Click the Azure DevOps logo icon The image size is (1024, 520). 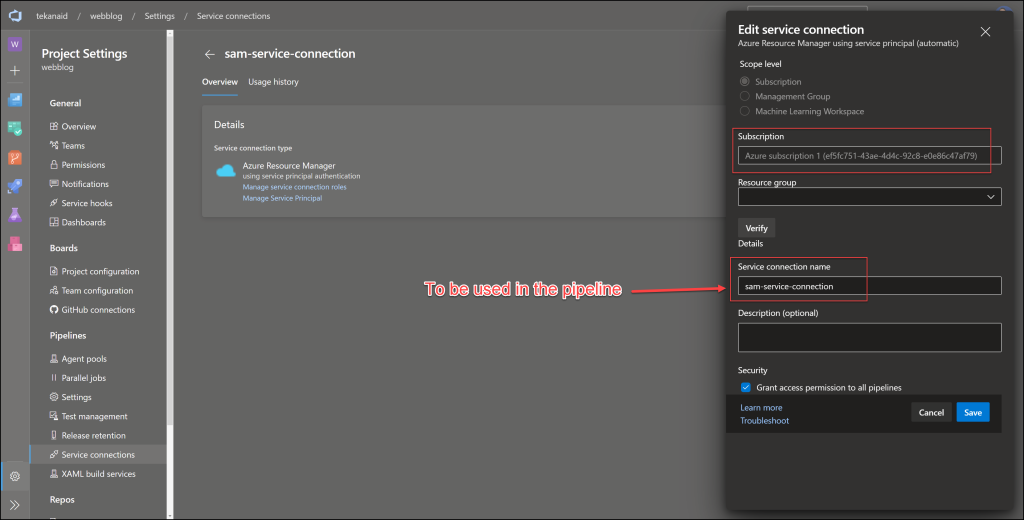click(15, 16)
